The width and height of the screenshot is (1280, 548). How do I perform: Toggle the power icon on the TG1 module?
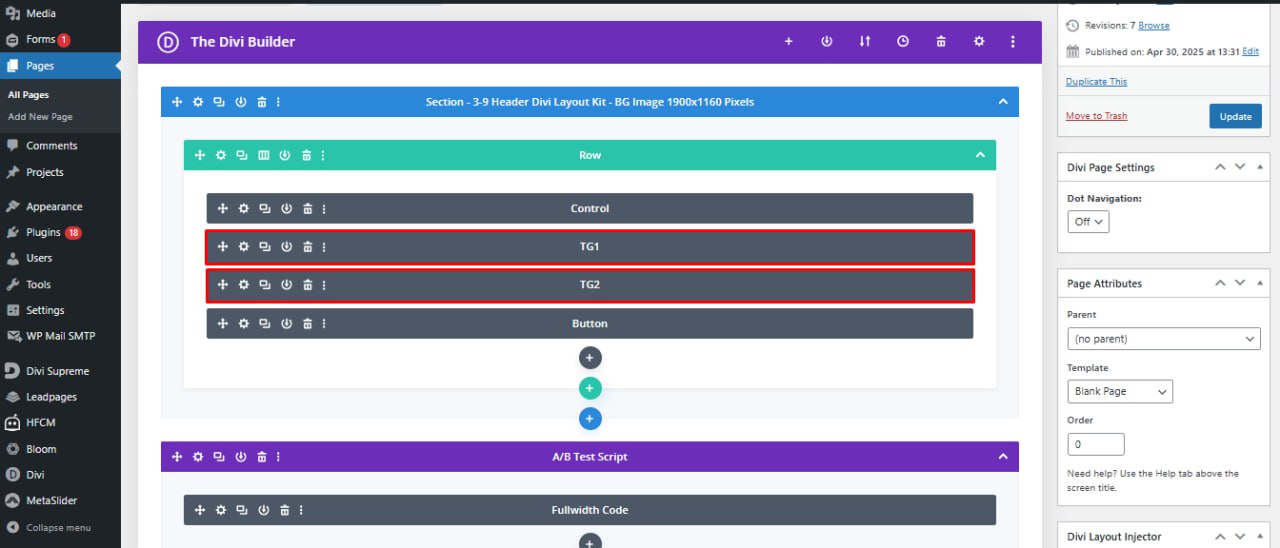pos(286,246)
